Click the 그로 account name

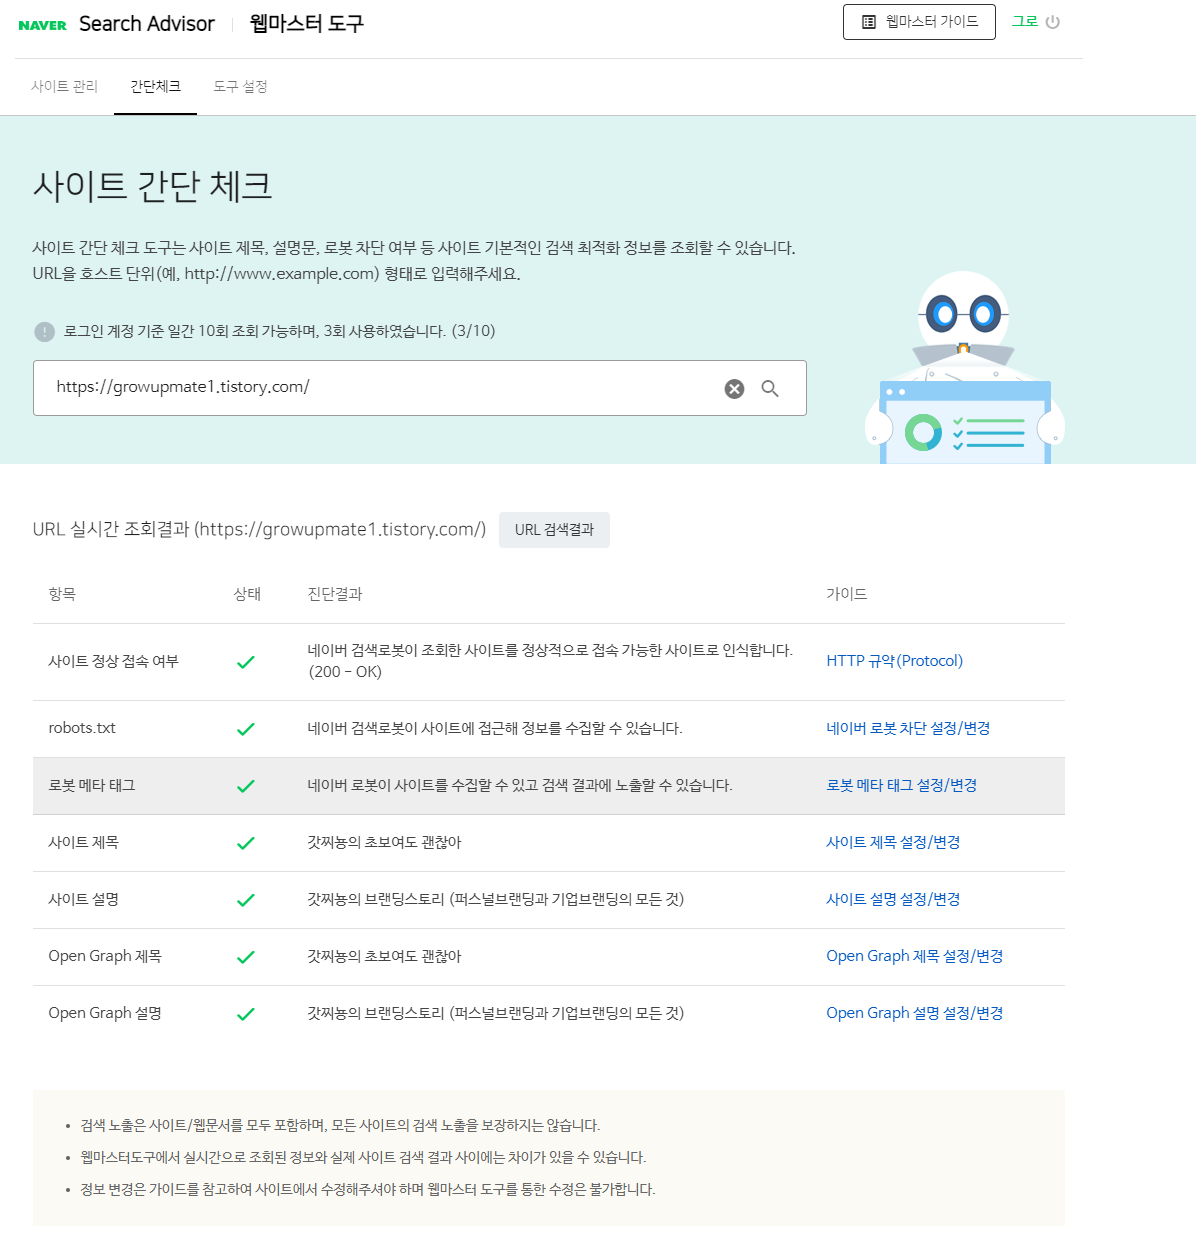(x=1025, y=21)
